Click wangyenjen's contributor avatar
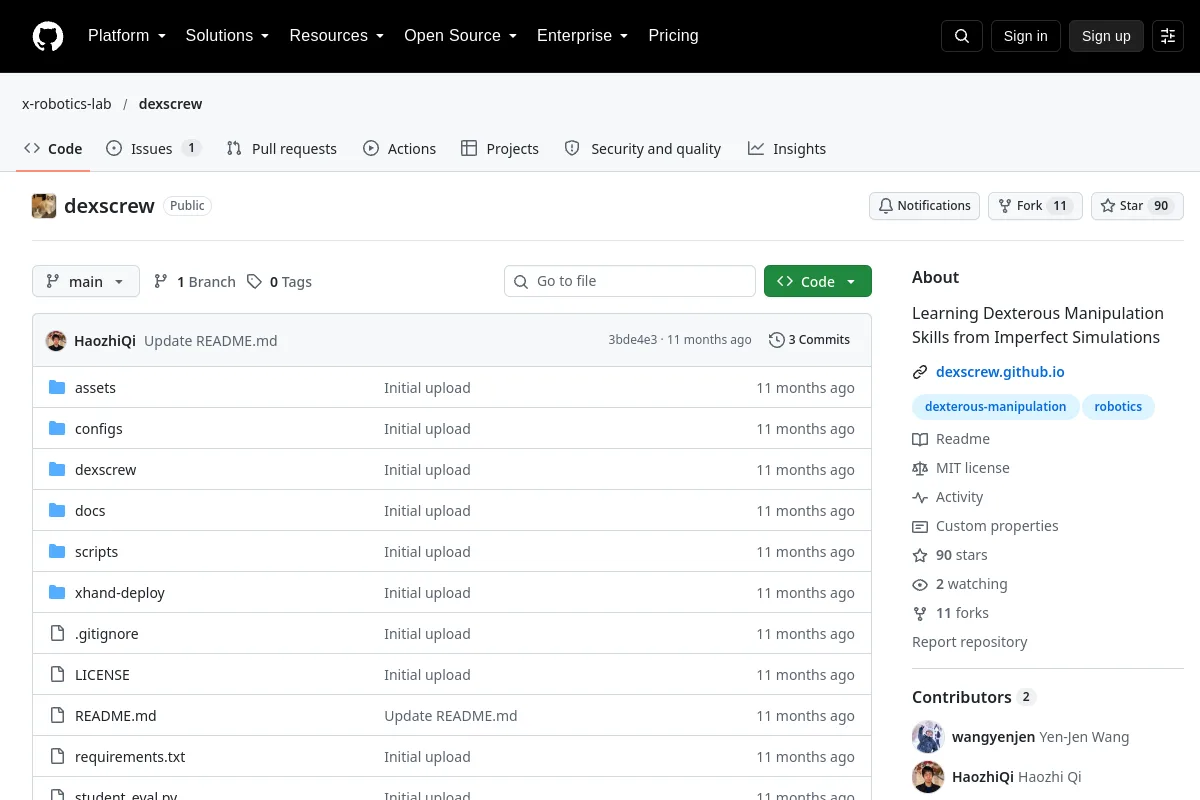This screenshot has width=1200, height=800. pyautogui.click(x=928, y=737)
